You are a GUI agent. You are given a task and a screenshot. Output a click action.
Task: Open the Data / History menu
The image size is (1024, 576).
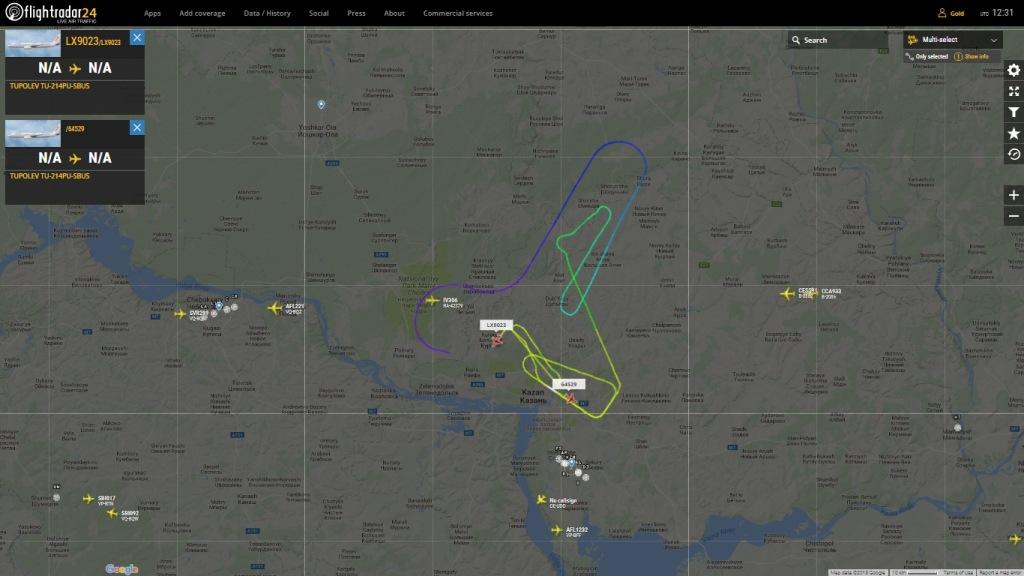[x=267, y=13]
